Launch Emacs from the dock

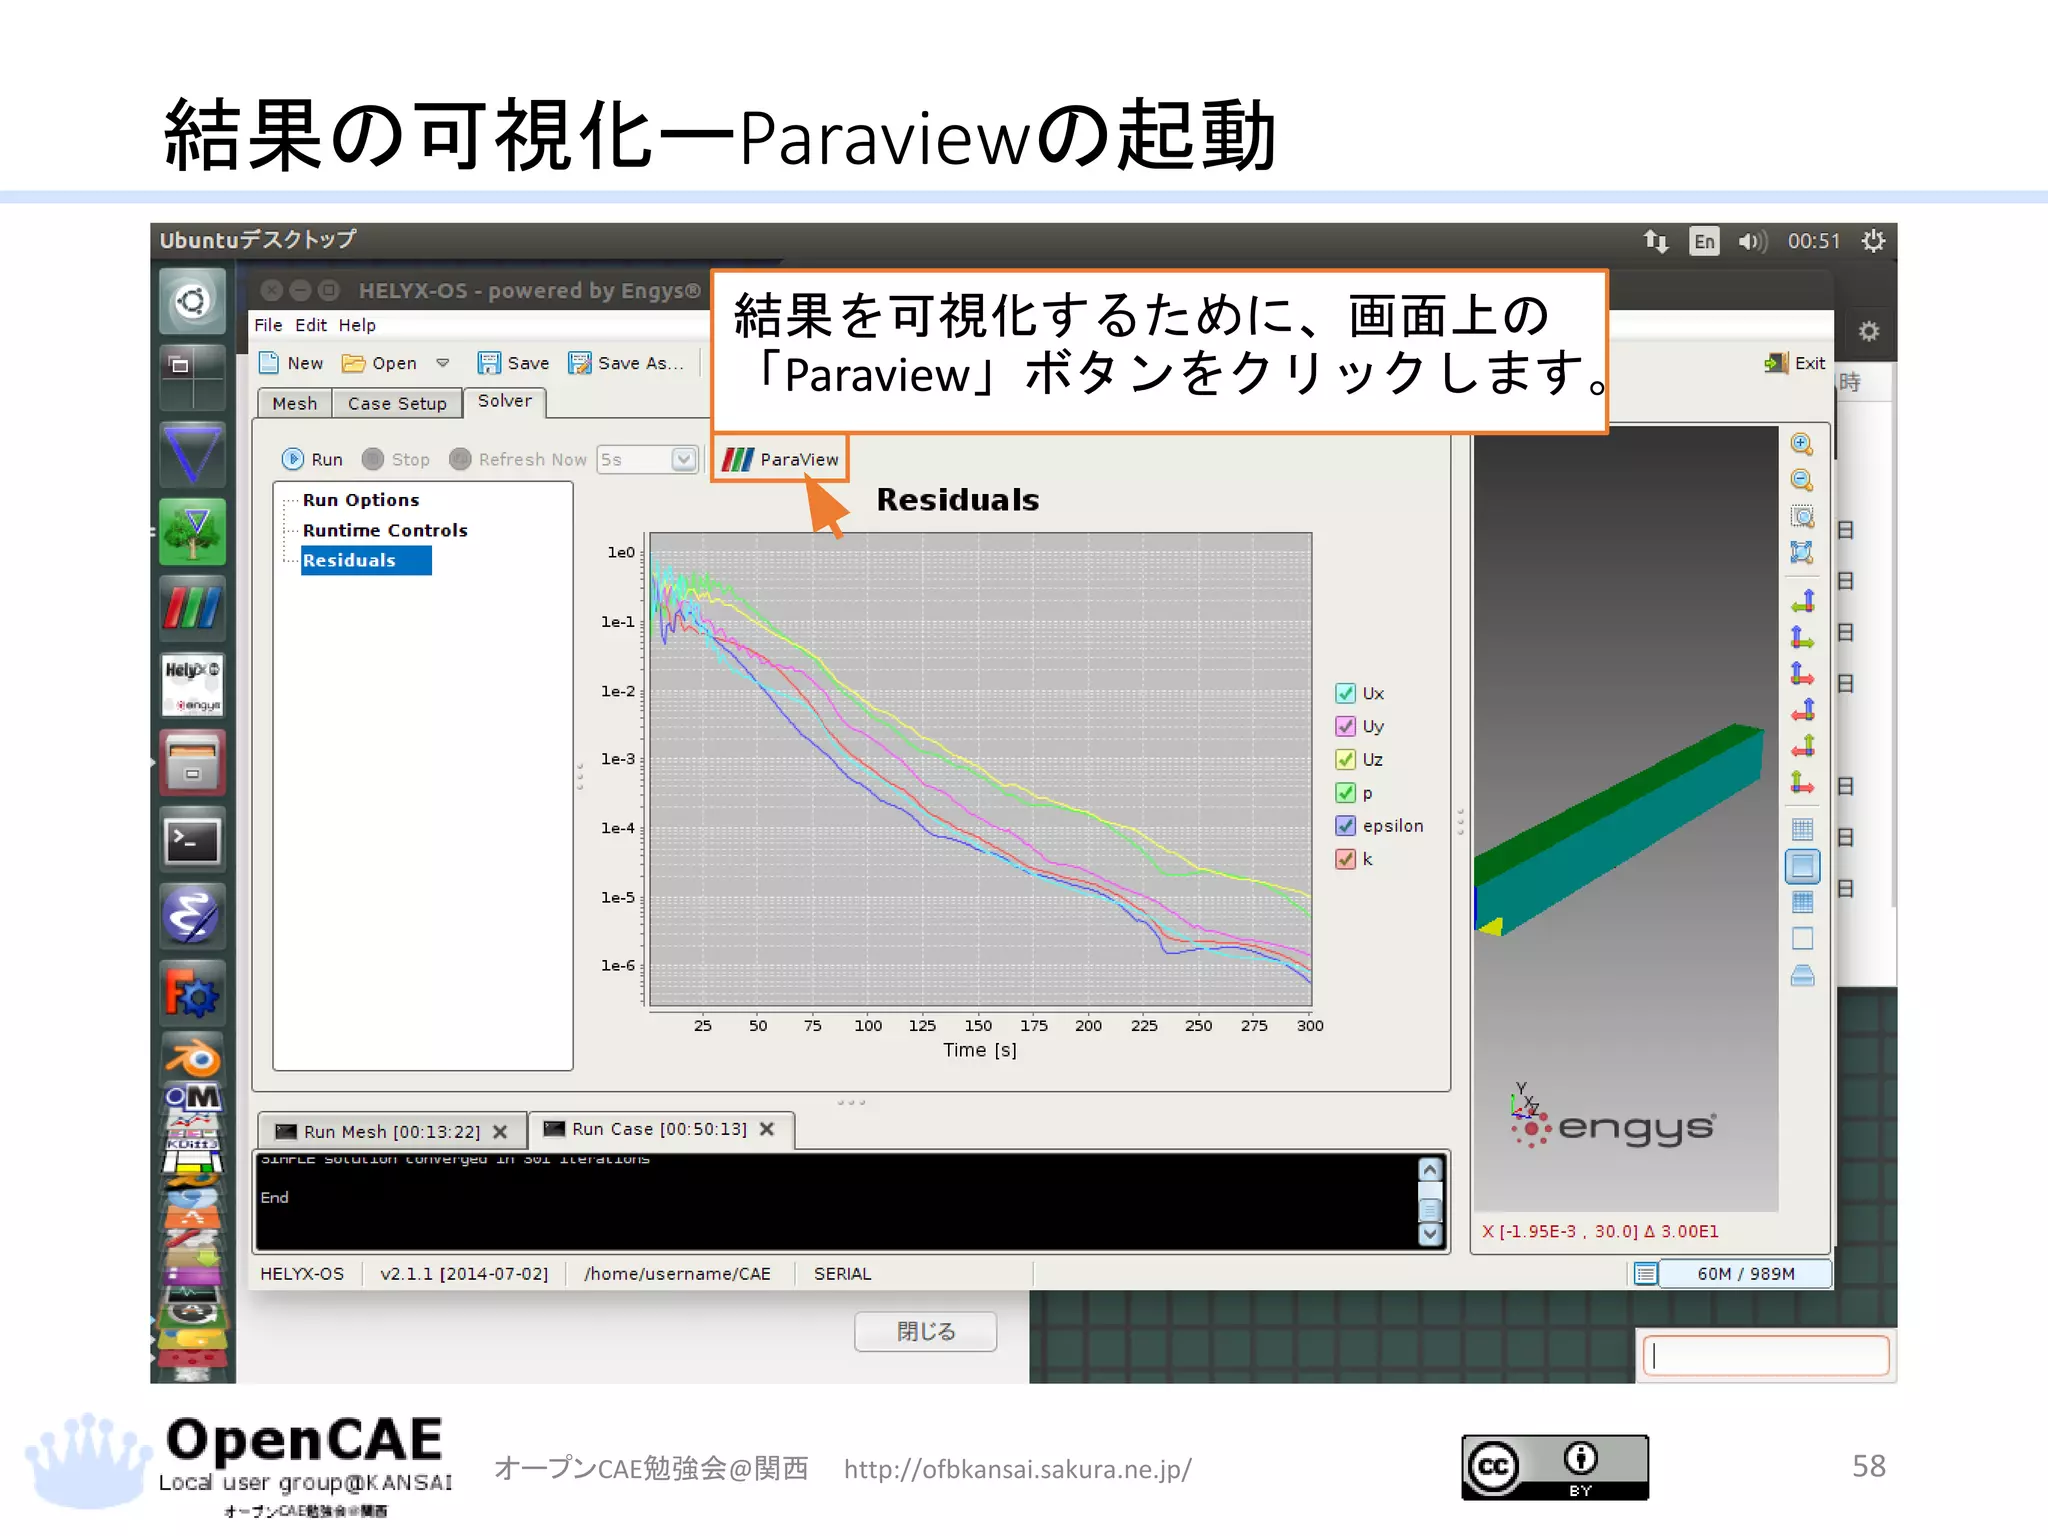point(192,915)
